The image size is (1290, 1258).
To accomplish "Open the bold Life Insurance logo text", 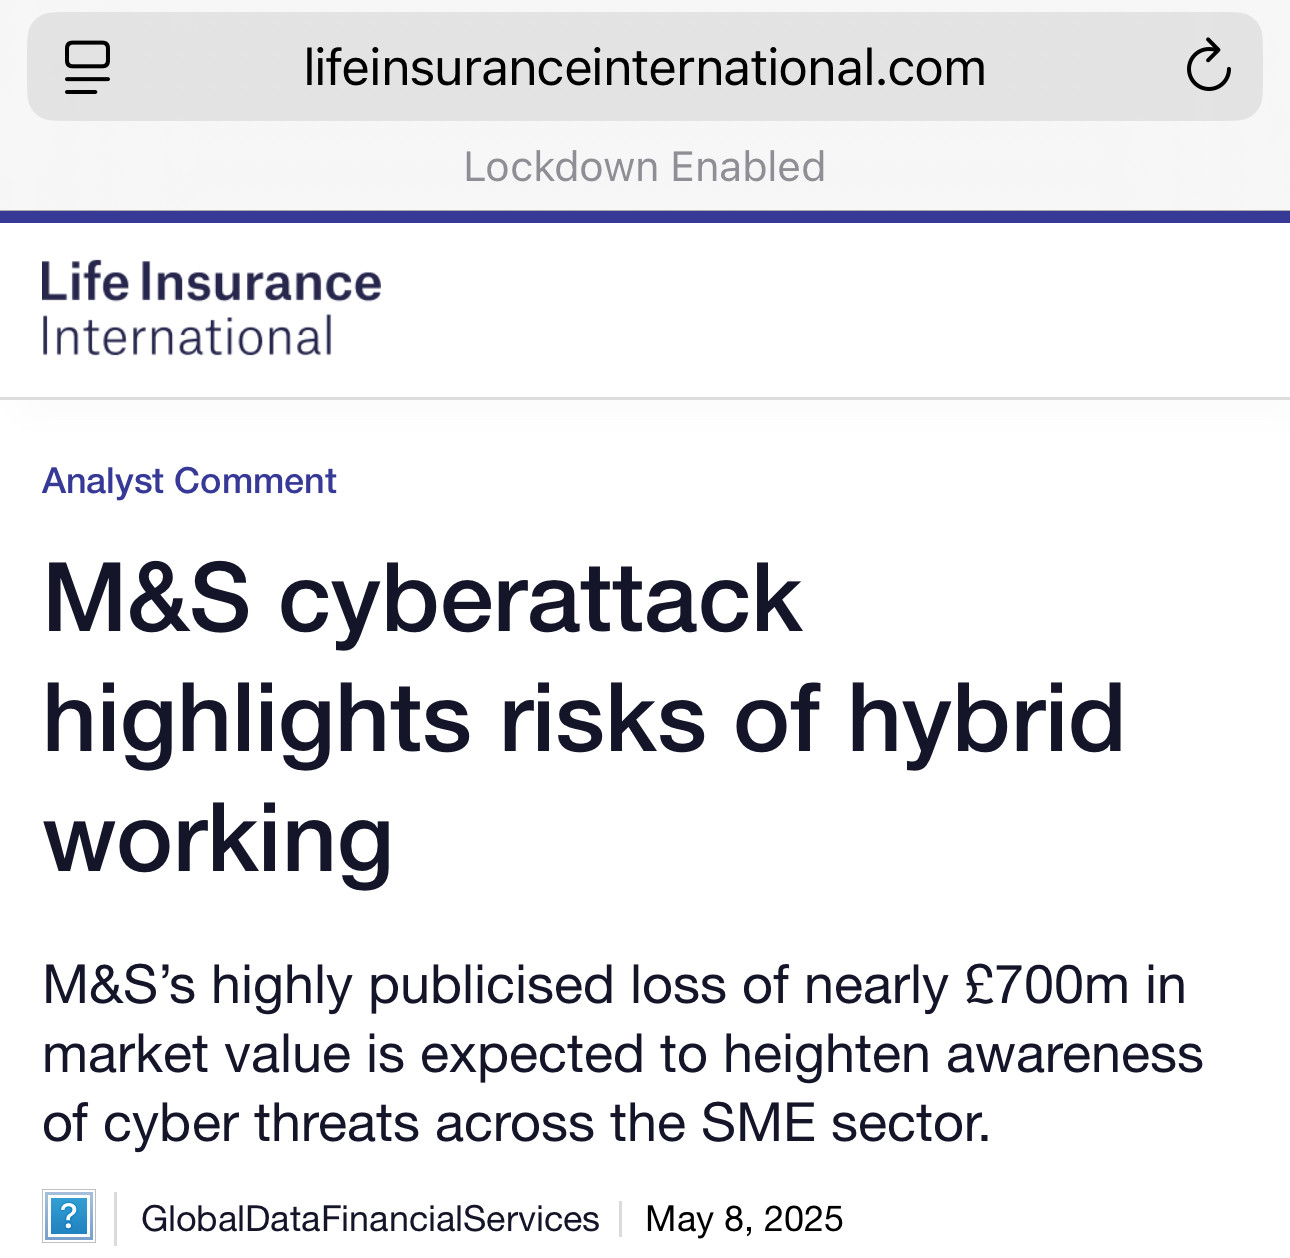I will point(210,282).
